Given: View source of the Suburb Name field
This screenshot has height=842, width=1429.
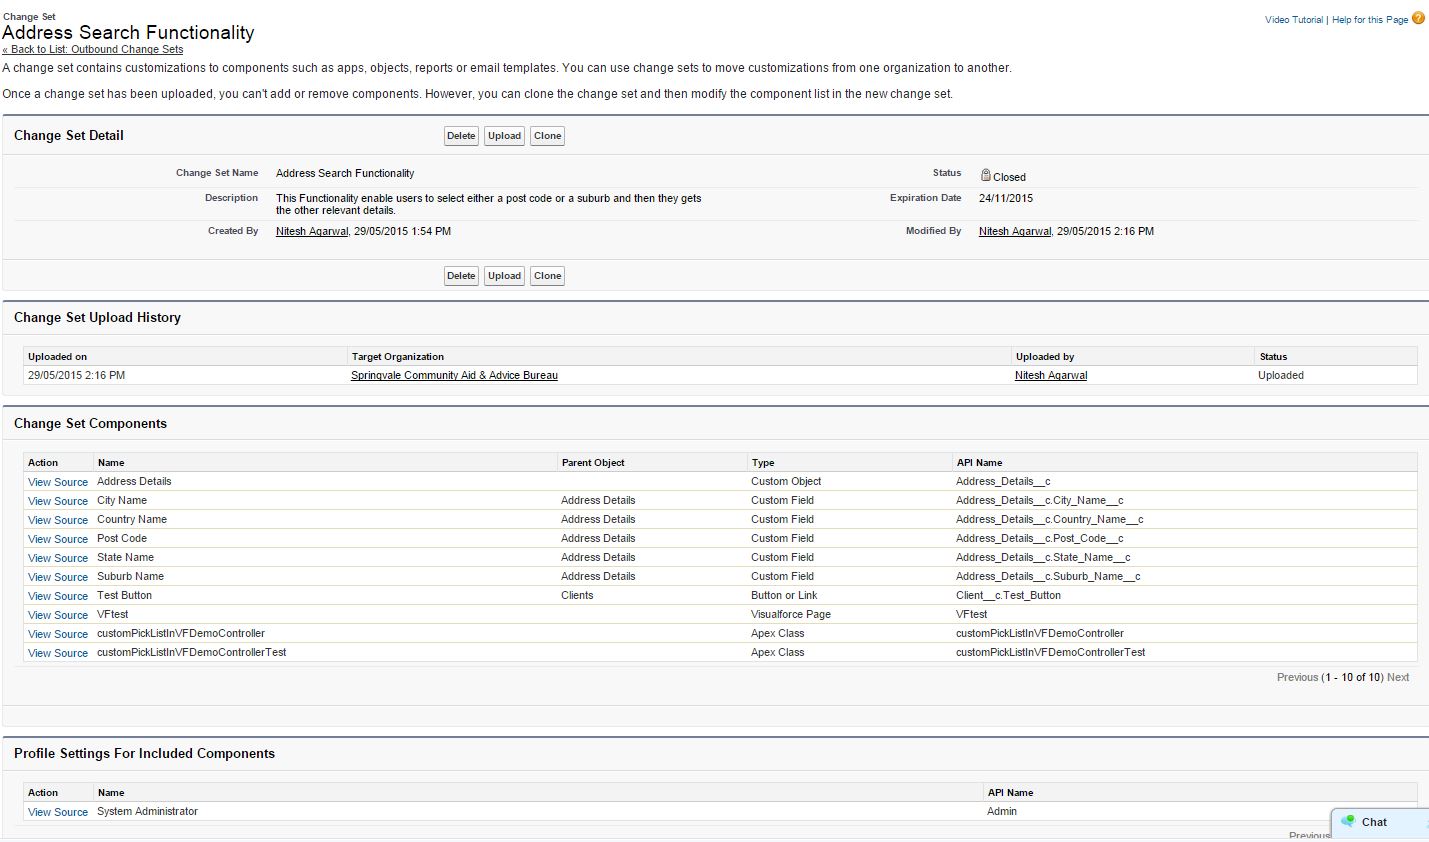Looking at the screenshot, I should tap(58, 577).
